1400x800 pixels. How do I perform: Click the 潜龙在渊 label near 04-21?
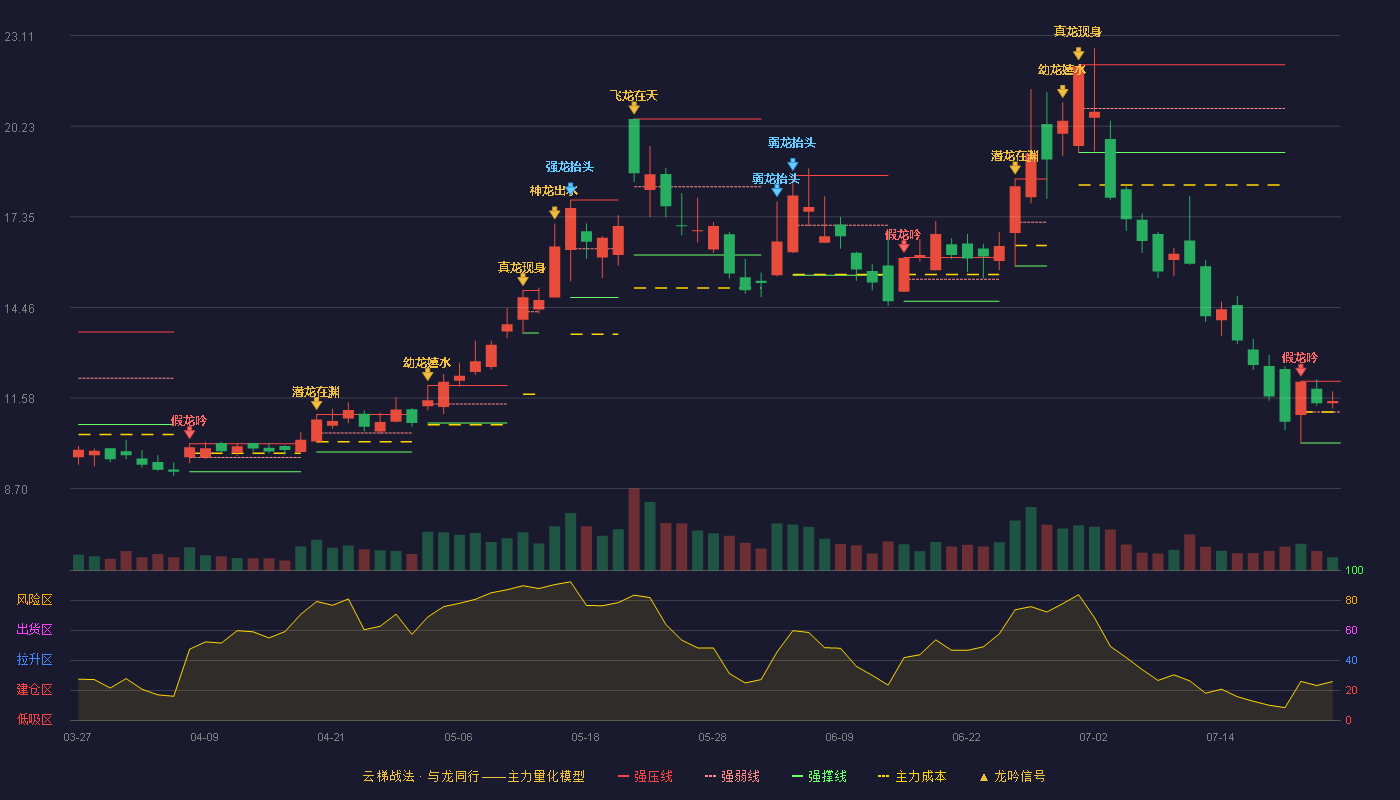[x=316, y=392]
